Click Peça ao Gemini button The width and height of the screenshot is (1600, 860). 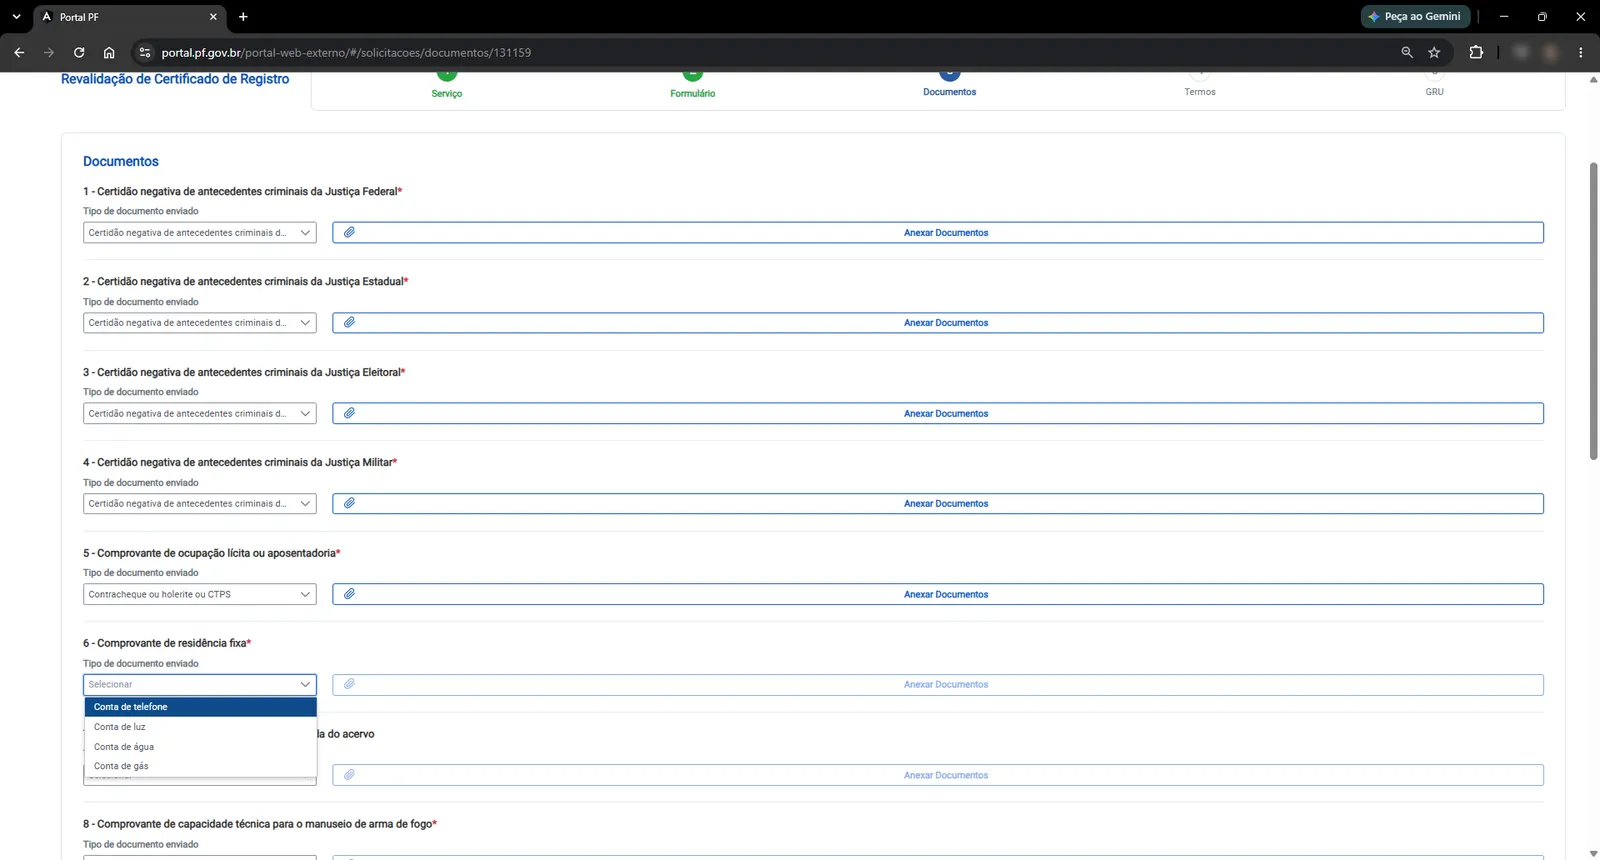(x=1415, y=17)
